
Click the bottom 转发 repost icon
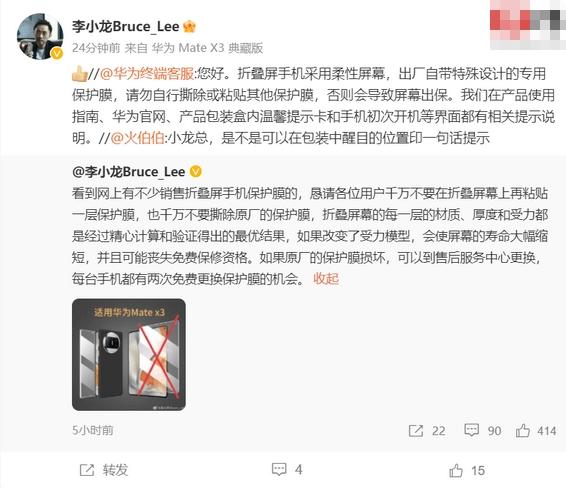pos(87,470)
